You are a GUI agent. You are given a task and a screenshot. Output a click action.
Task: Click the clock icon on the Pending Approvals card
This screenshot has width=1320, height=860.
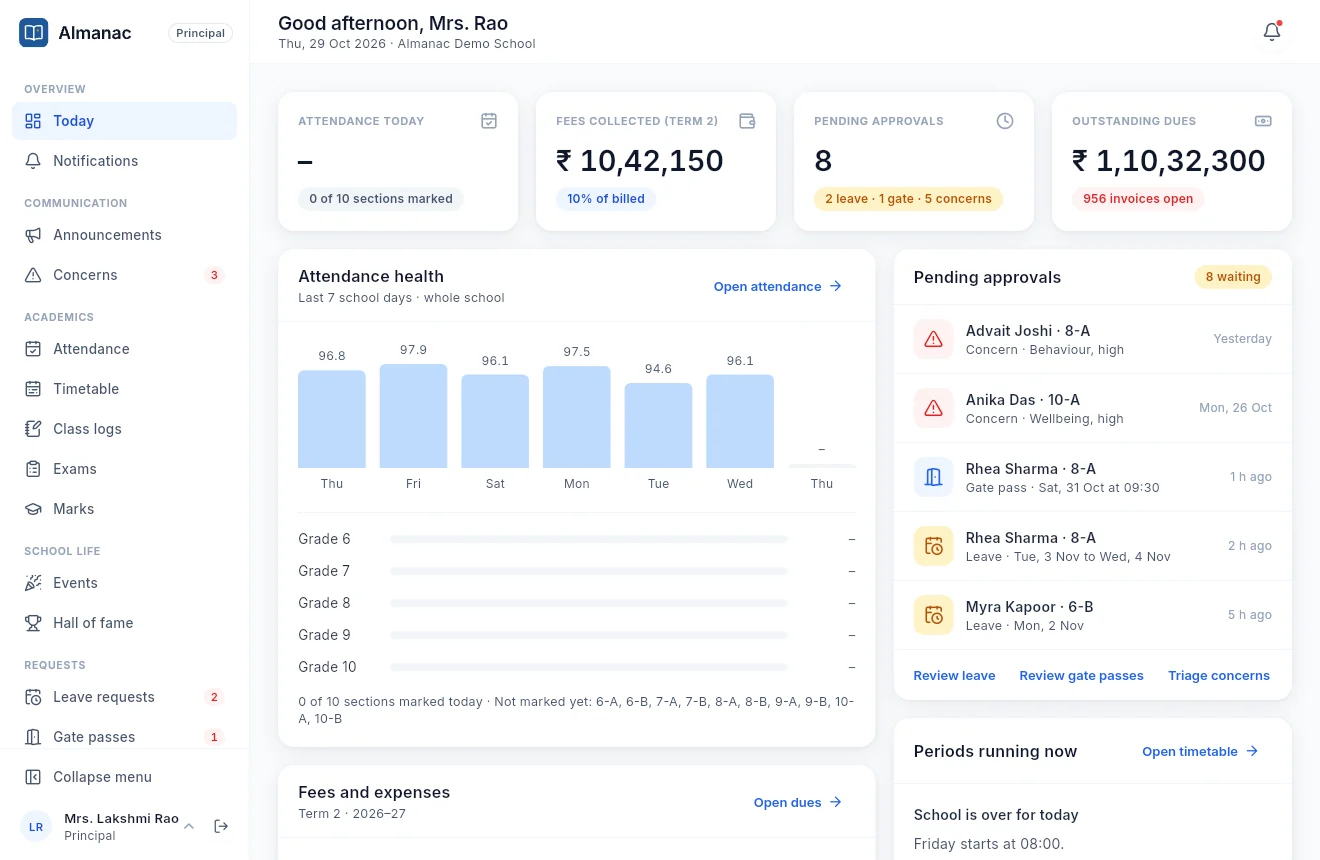click(x=1005, y=121)
